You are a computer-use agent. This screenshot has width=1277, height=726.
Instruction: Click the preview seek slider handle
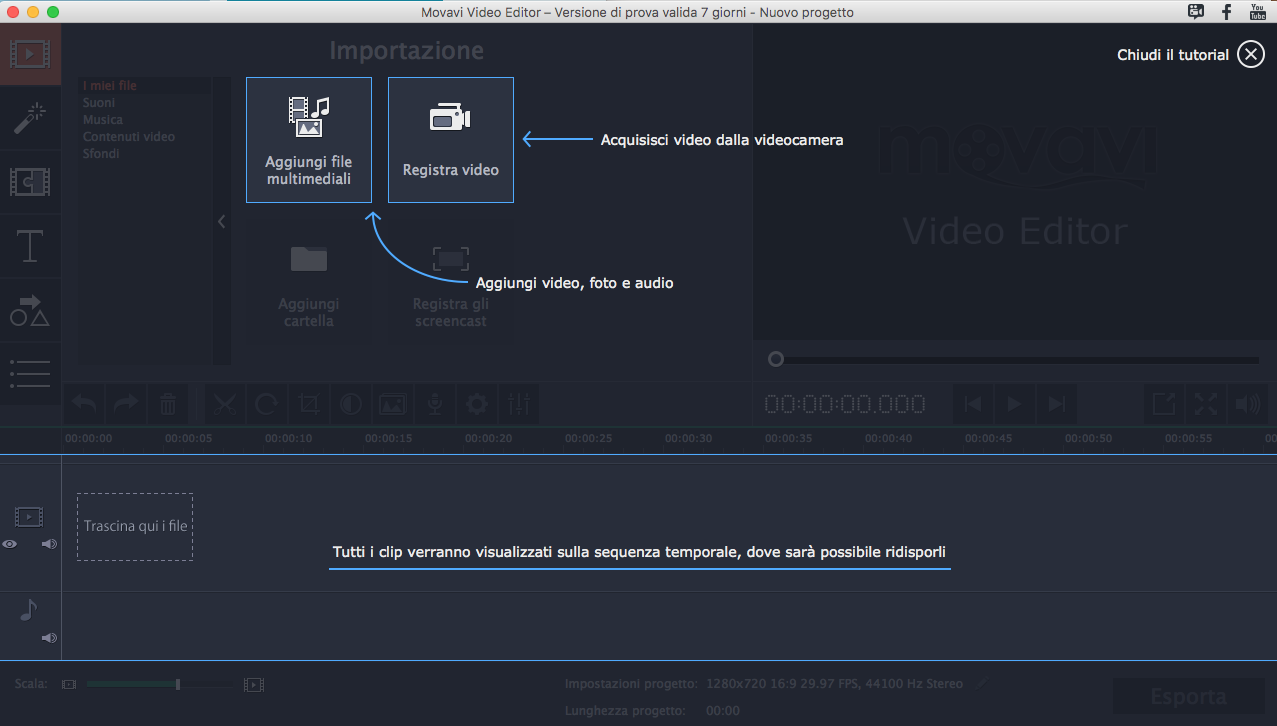tap(776, 359)
